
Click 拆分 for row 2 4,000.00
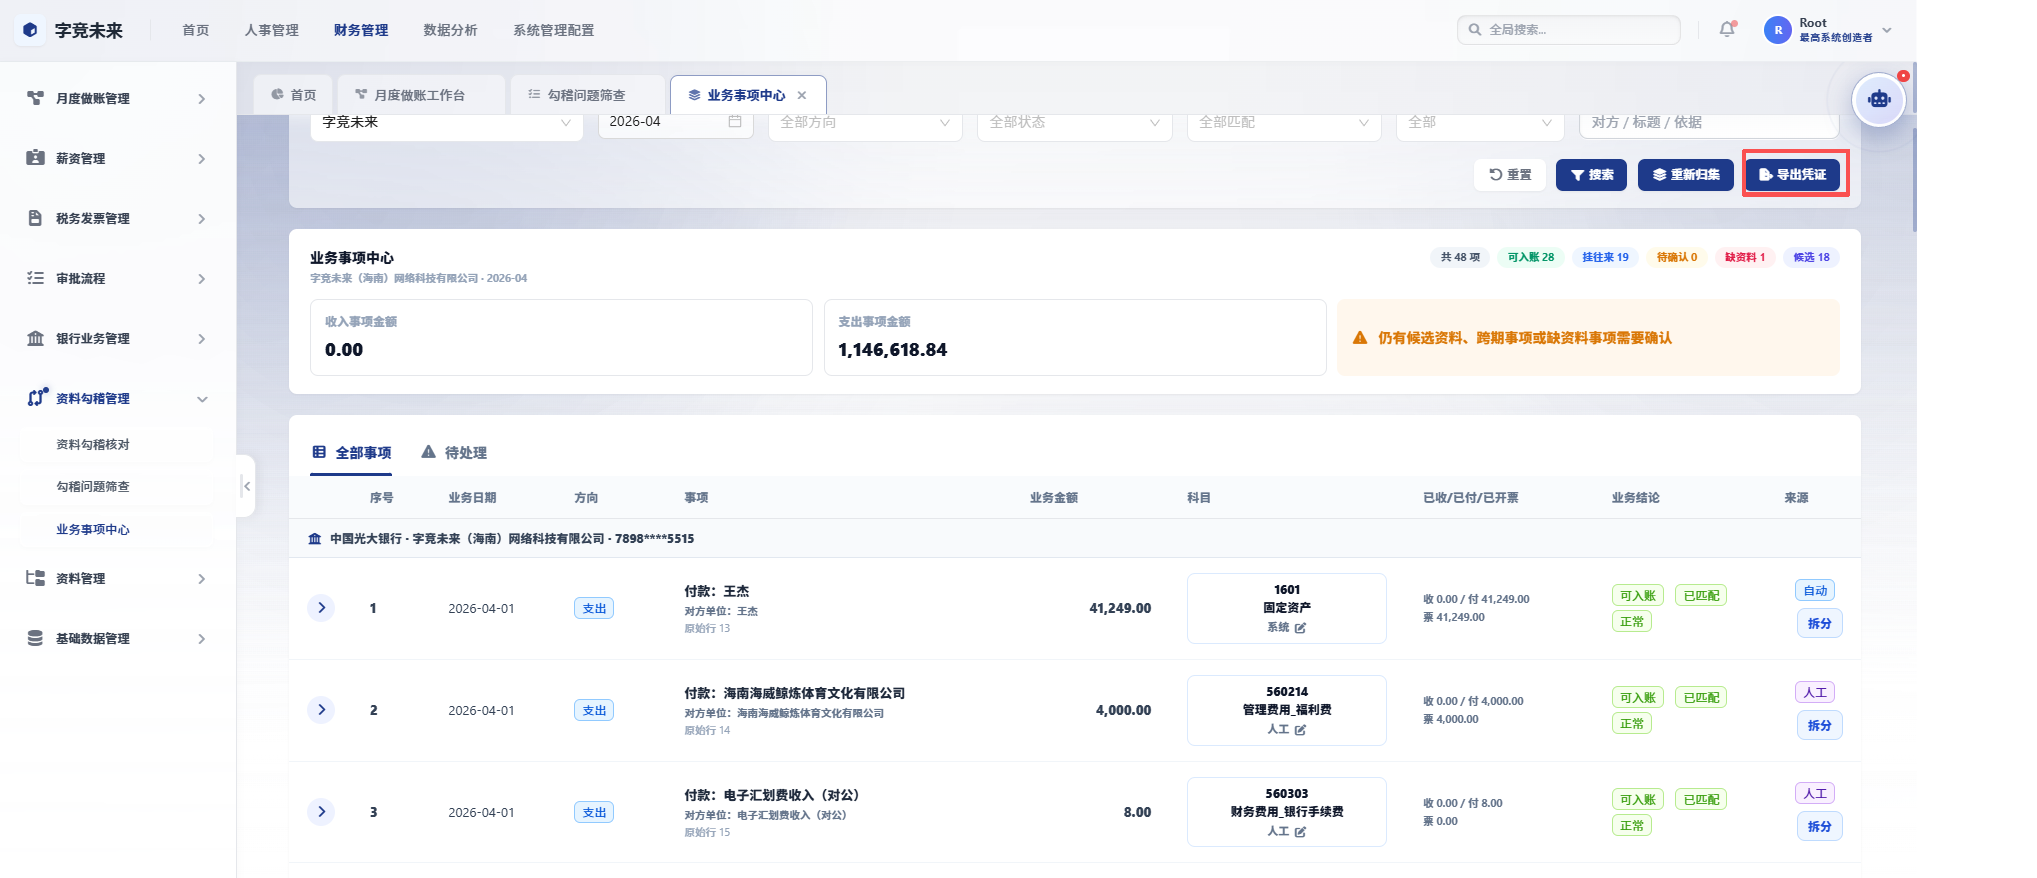1819,725
